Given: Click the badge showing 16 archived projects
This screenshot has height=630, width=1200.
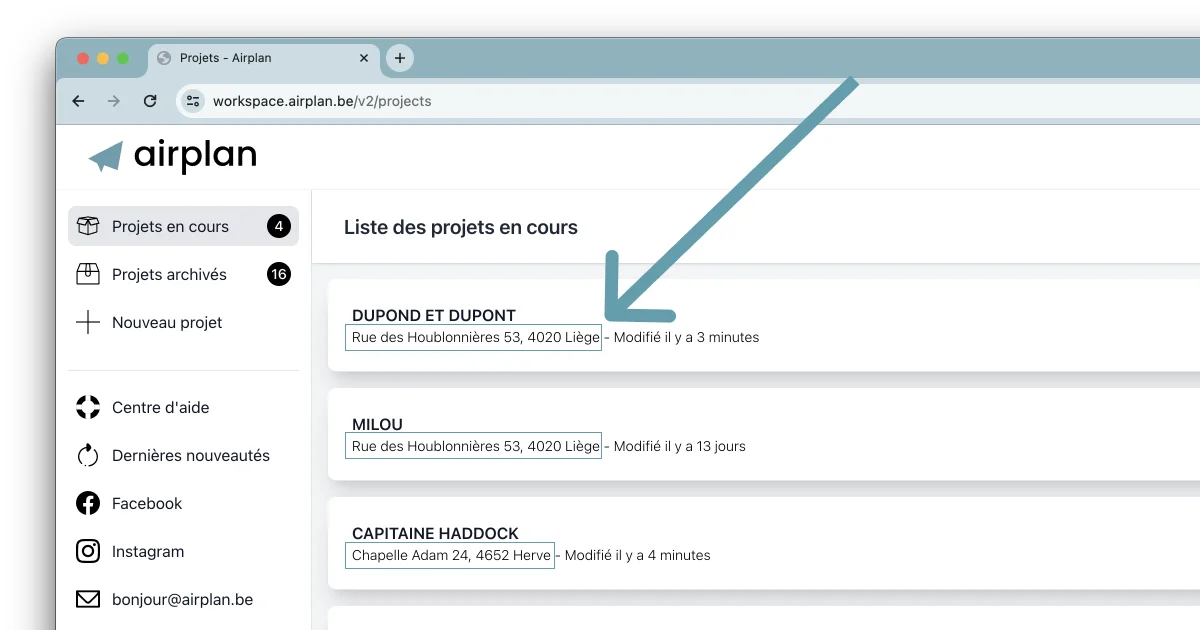Looking at the screenshot, I should tap(279, 274).
